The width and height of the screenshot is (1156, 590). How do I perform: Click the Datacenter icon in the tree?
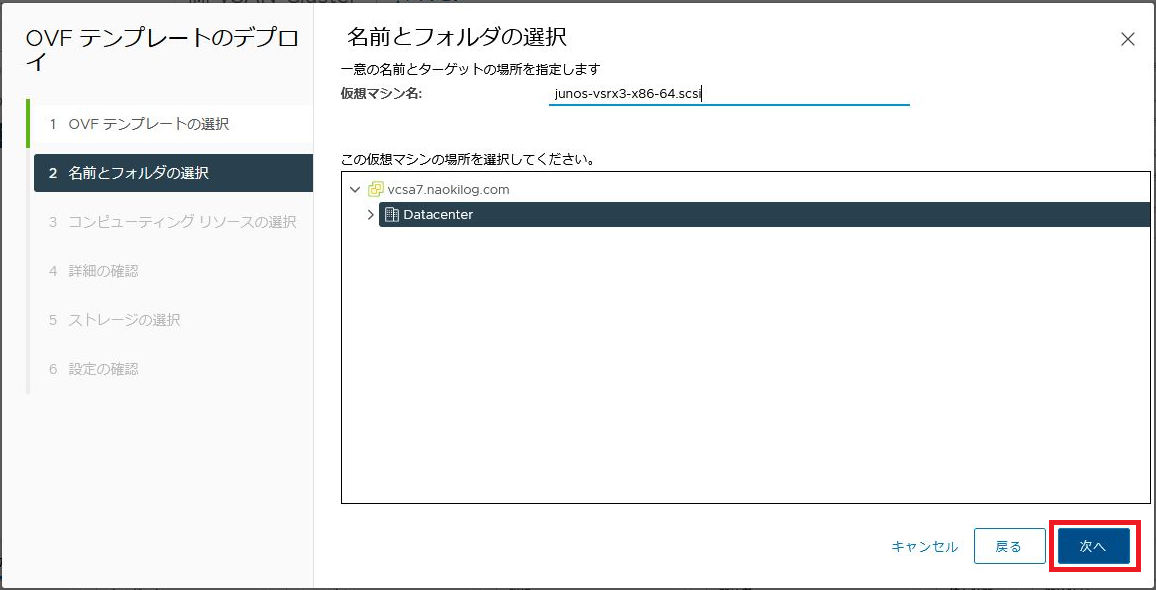pos(392,215)
